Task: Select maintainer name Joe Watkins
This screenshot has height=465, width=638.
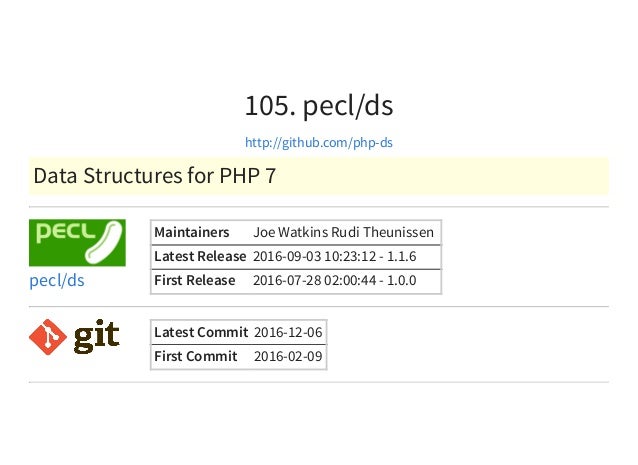Action: click(x=291, y=232)
